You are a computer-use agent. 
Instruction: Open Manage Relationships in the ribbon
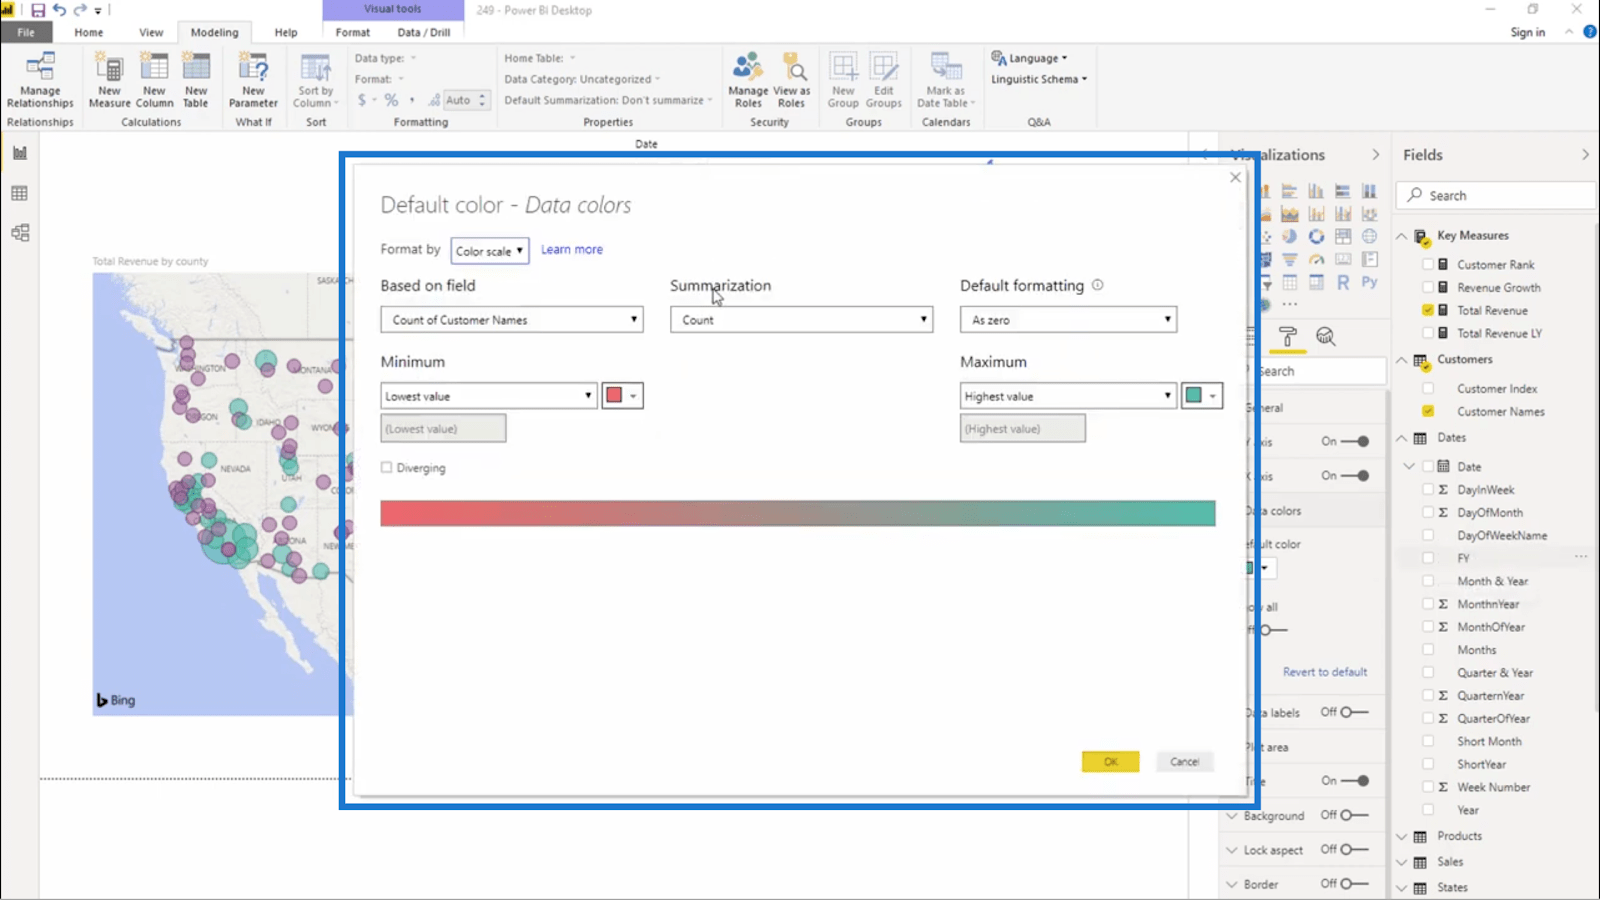click(40, 79)
